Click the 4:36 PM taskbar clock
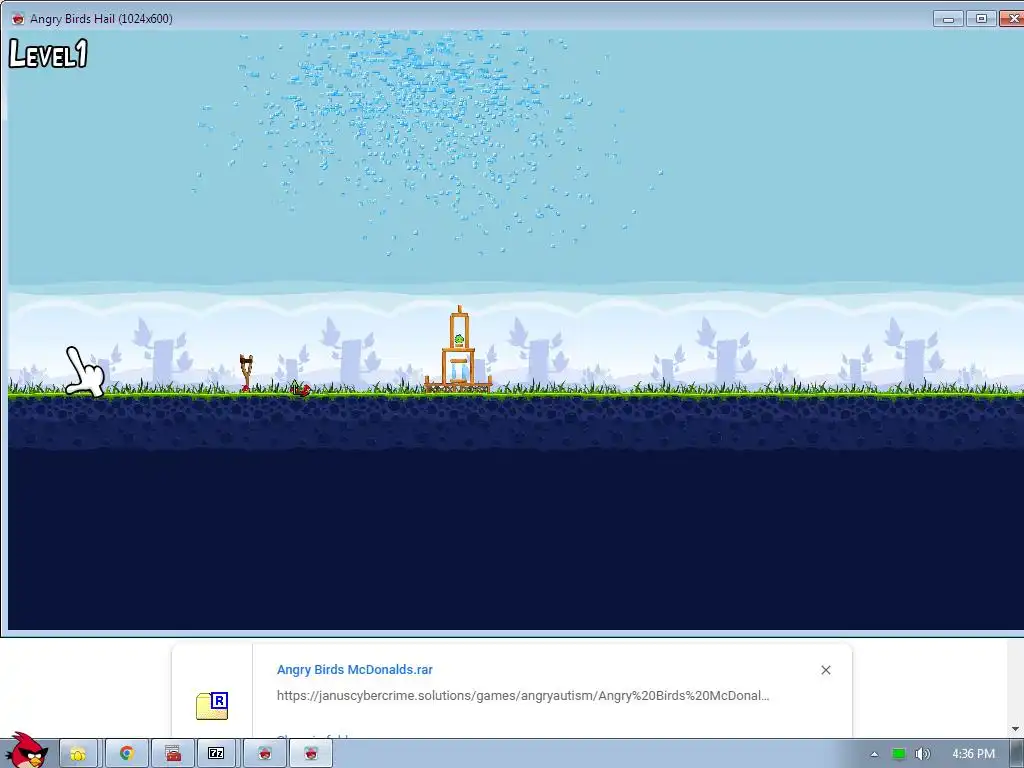The width and height of the screenshot is (1024, 768). [973, 754]
